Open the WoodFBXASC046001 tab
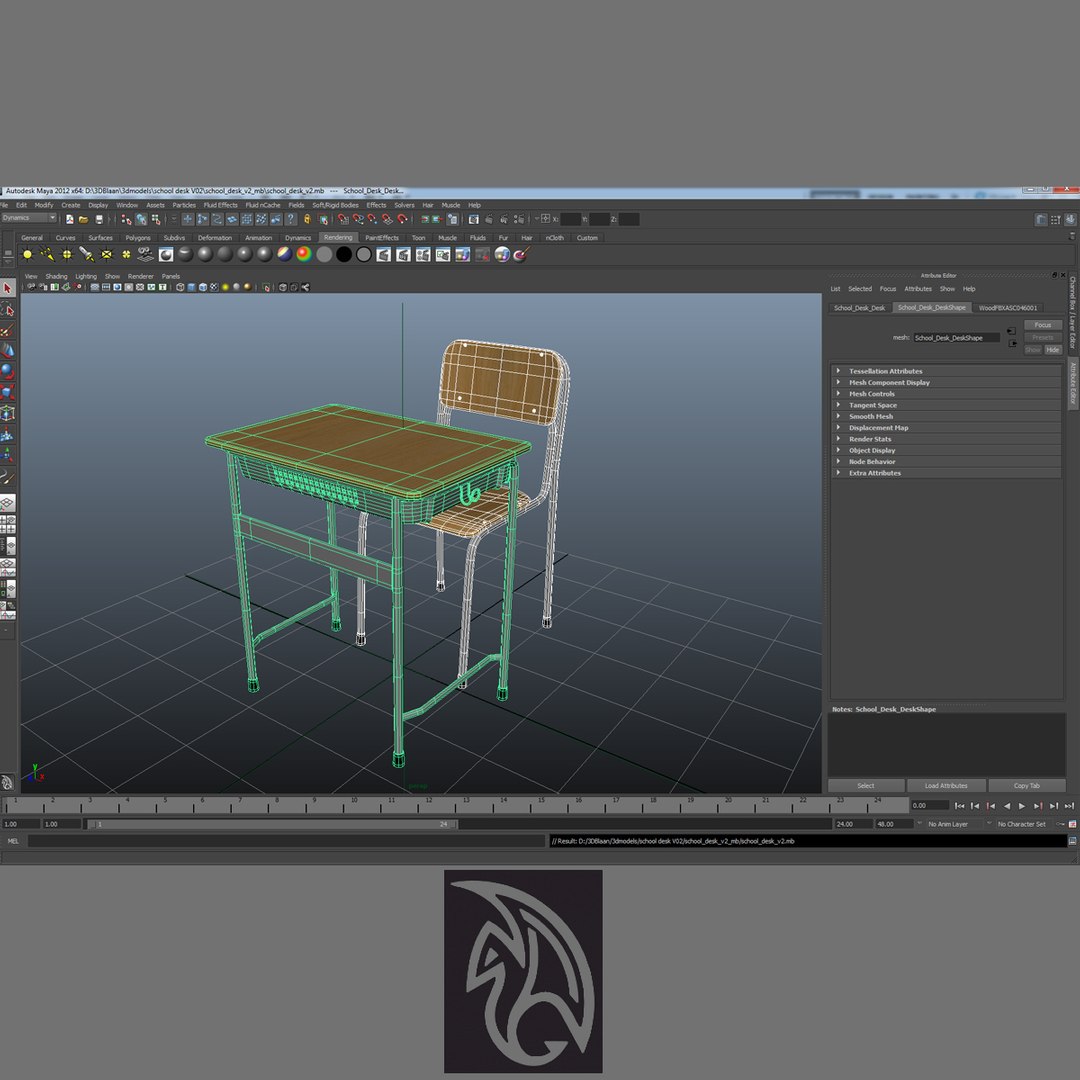1080x1080 pixels. [1008, 308]
